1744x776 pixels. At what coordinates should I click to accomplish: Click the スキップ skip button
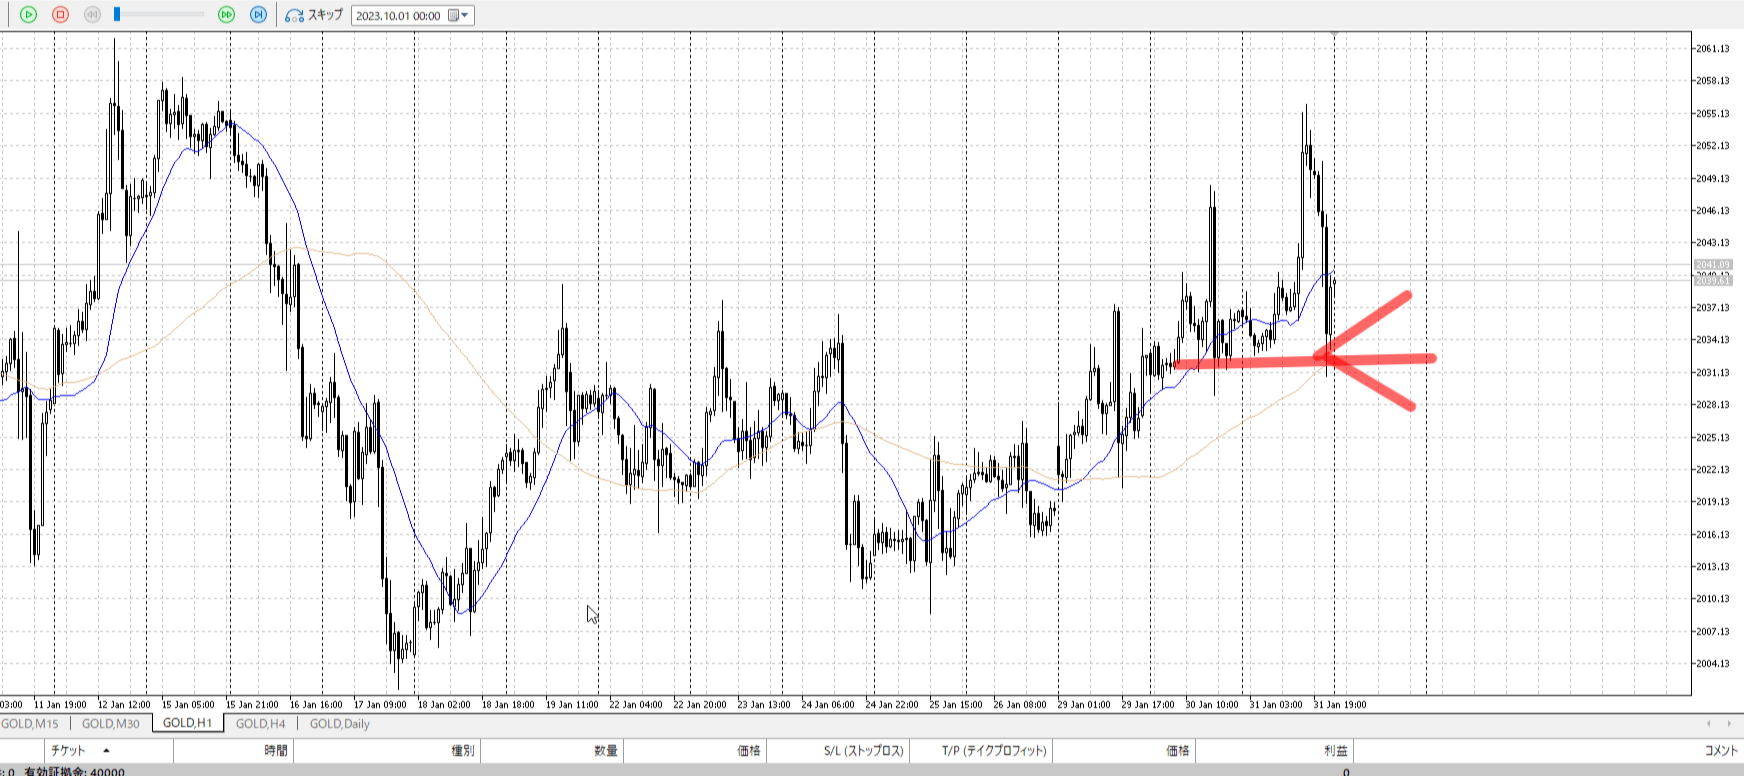point(314,15)
